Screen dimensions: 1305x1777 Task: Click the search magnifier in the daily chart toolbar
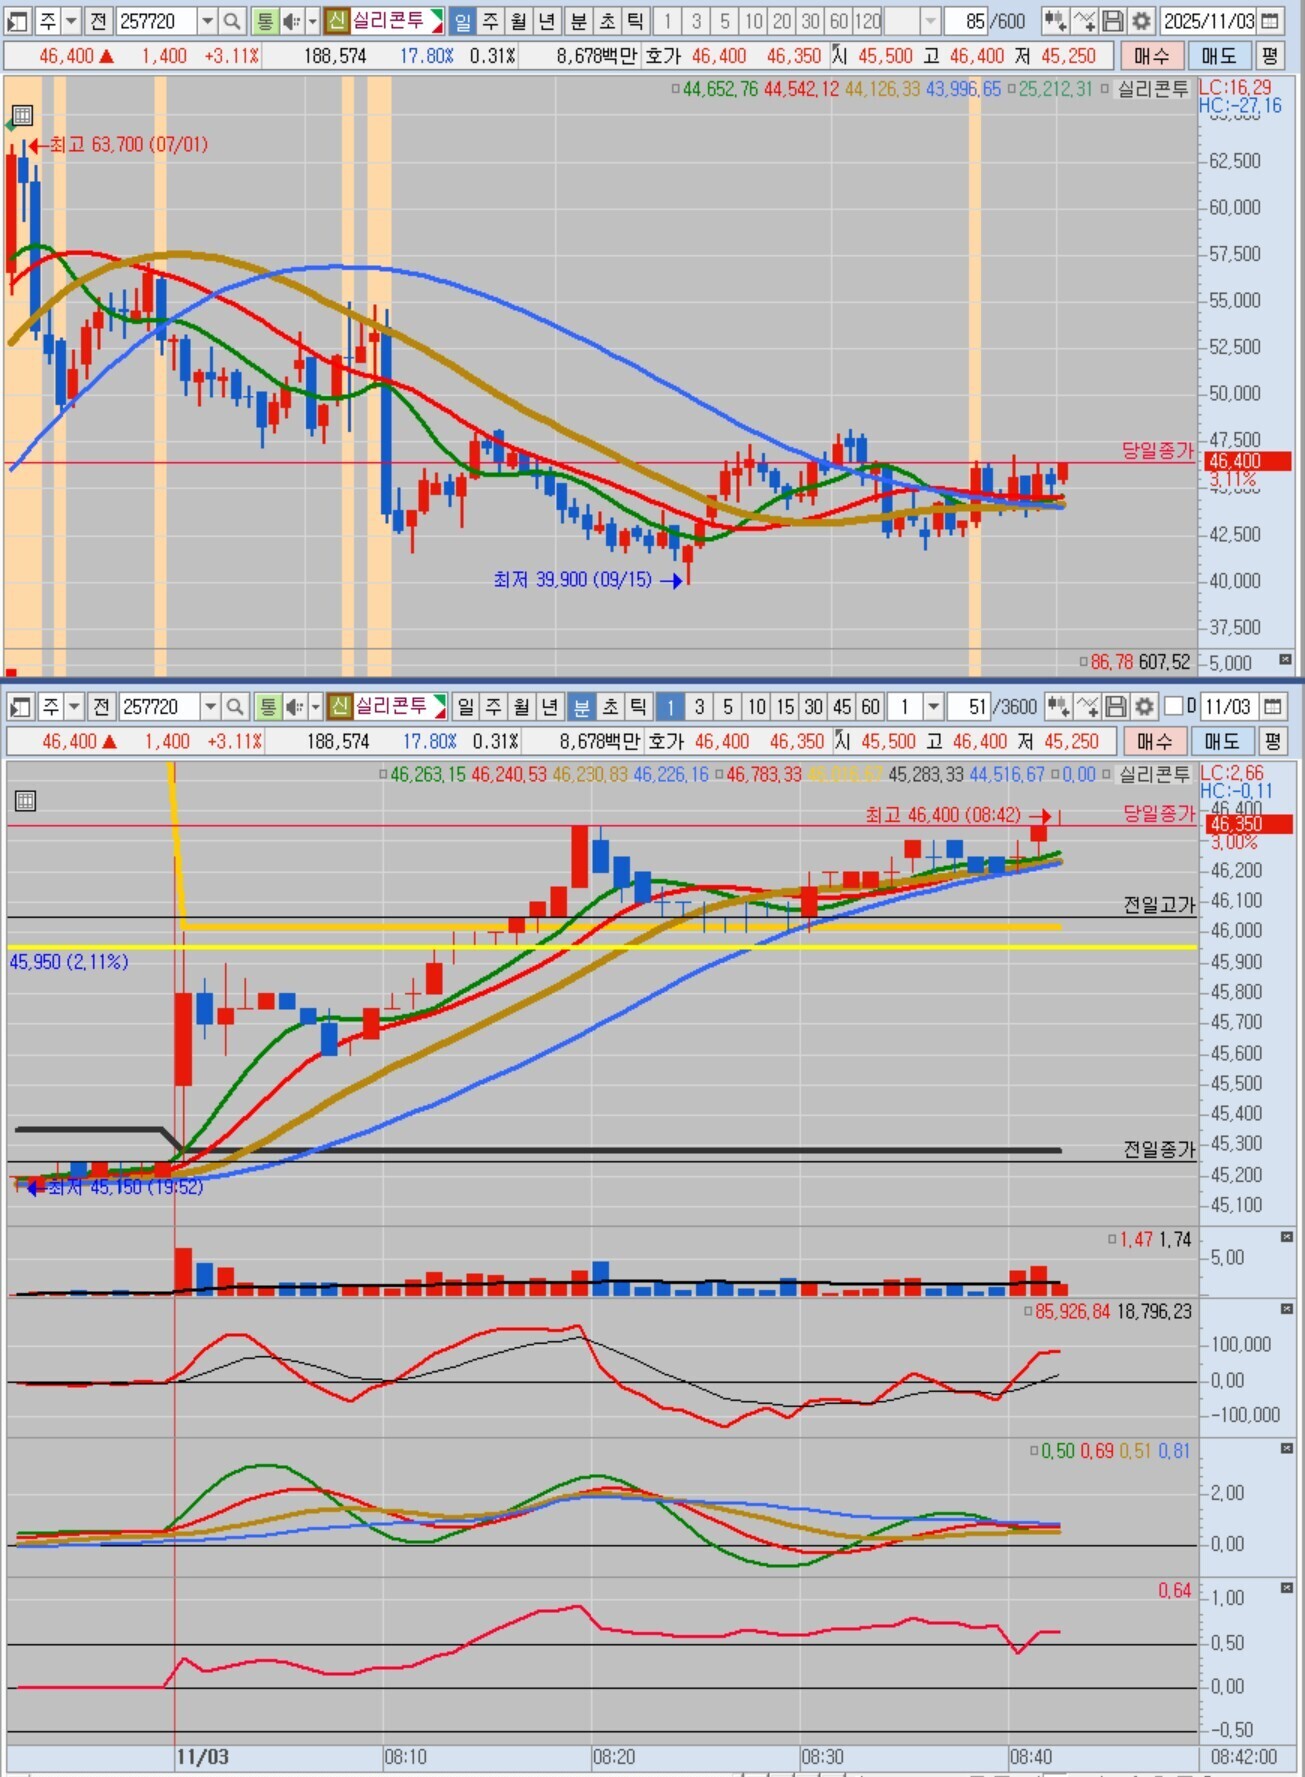231,21
